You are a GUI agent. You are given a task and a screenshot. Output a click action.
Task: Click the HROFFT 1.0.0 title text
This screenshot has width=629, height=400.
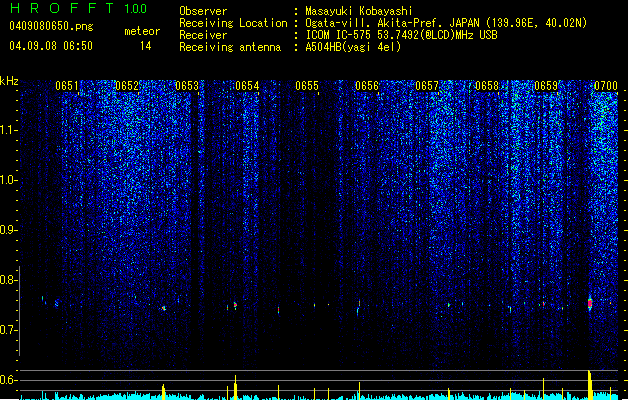(78, 8)
